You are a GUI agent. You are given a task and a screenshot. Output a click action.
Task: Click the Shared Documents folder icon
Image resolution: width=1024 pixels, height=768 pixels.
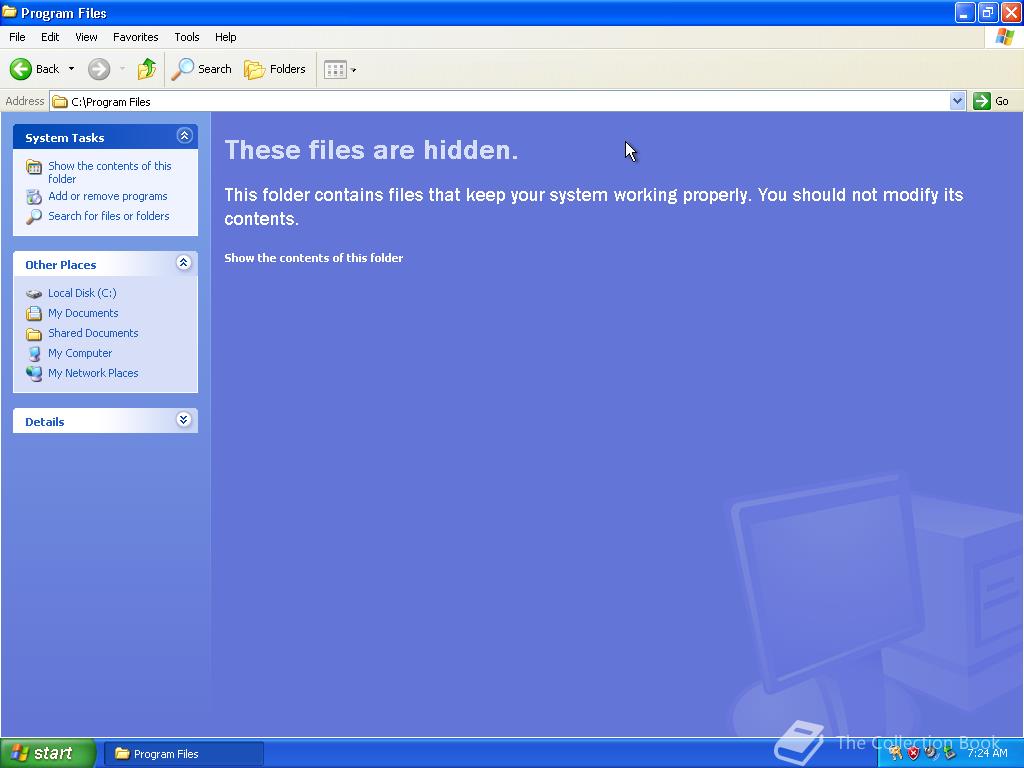(34, 334)
